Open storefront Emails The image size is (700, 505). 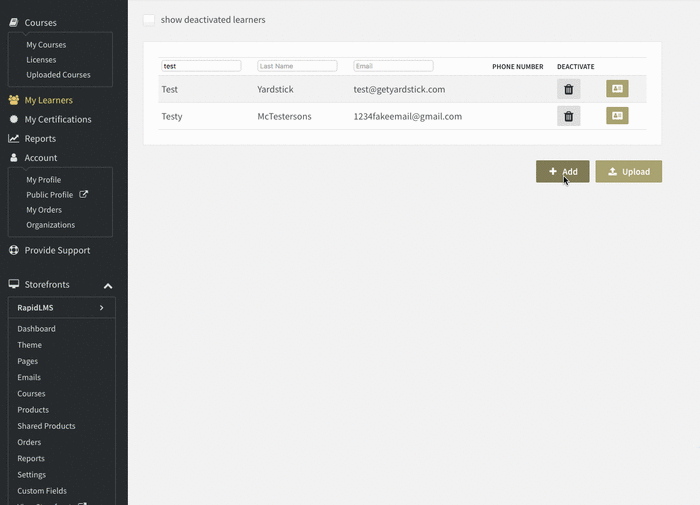coord(29,377)
